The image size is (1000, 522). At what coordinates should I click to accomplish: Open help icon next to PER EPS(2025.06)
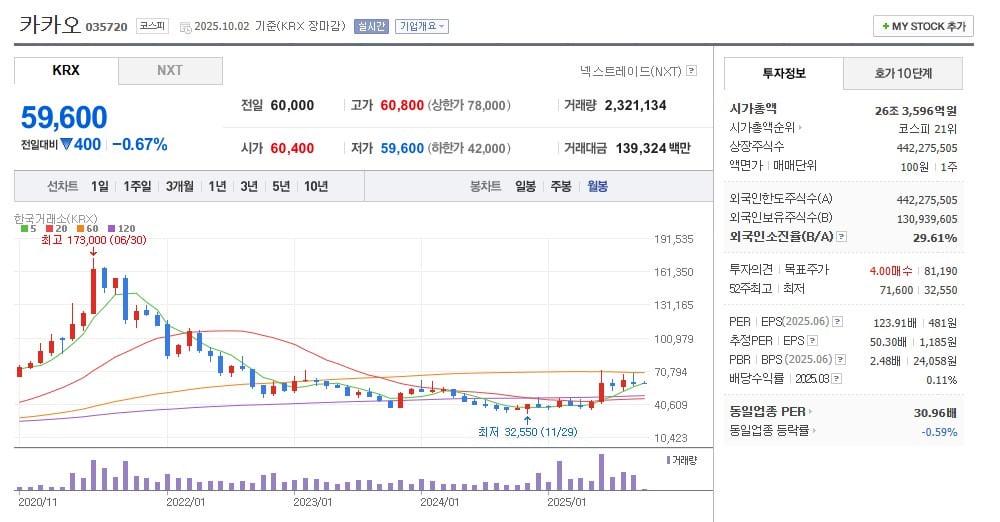(x=837, y=322)
